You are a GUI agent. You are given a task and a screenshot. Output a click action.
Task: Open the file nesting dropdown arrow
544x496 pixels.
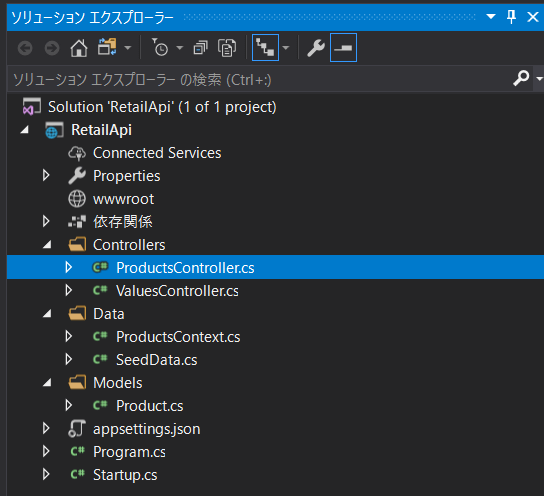click(x=286, y=48)
